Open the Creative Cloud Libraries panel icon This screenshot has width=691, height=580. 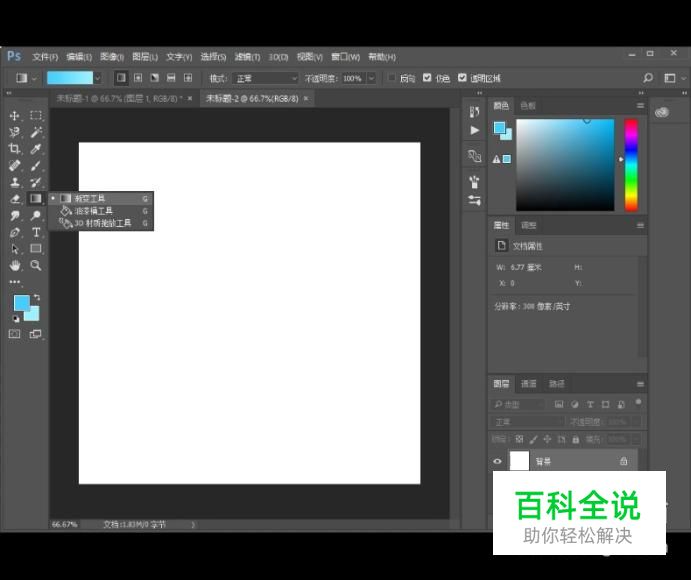[662, 112]
